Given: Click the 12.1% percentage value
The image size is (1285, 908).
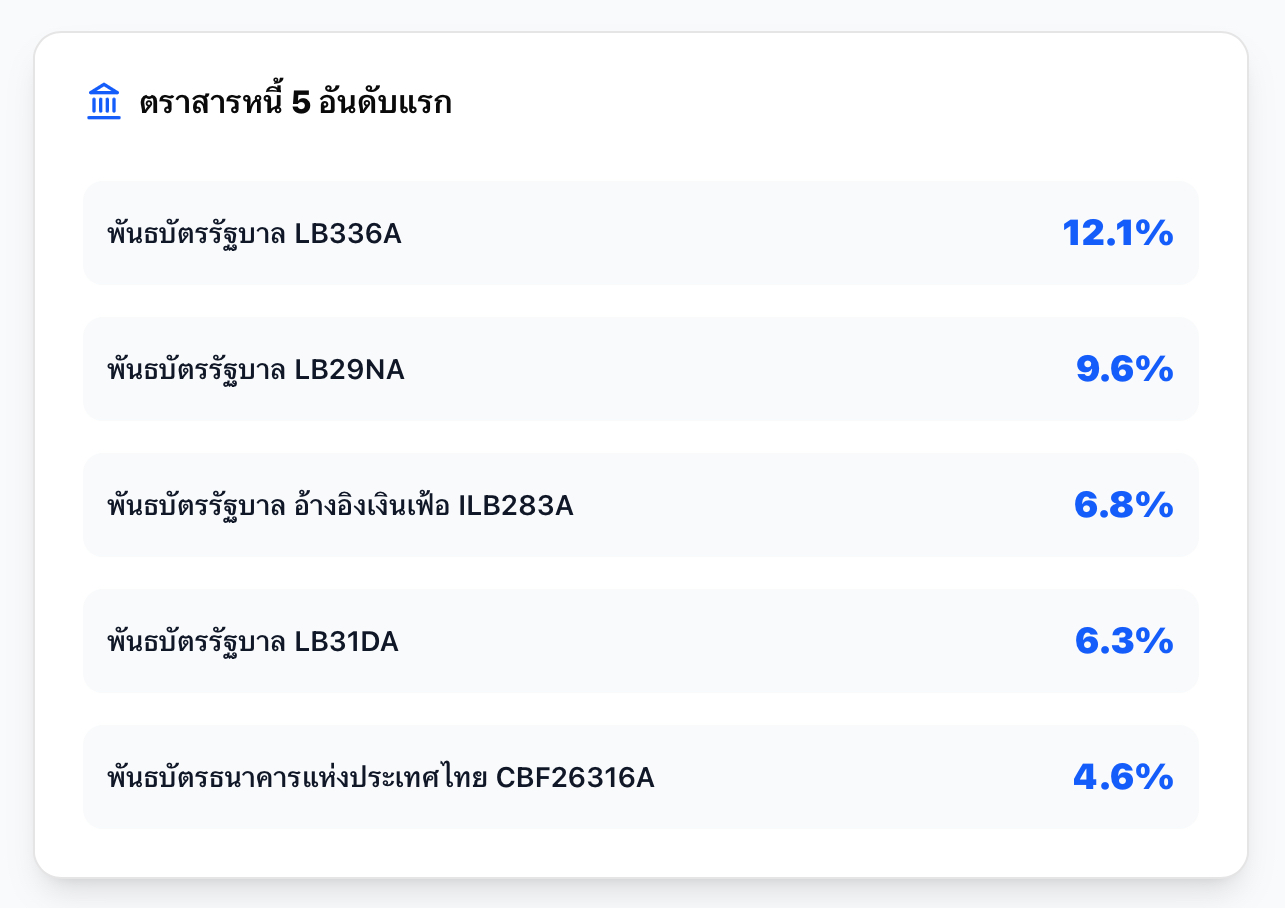Looking at the screenshot, I should (1117, 232).
